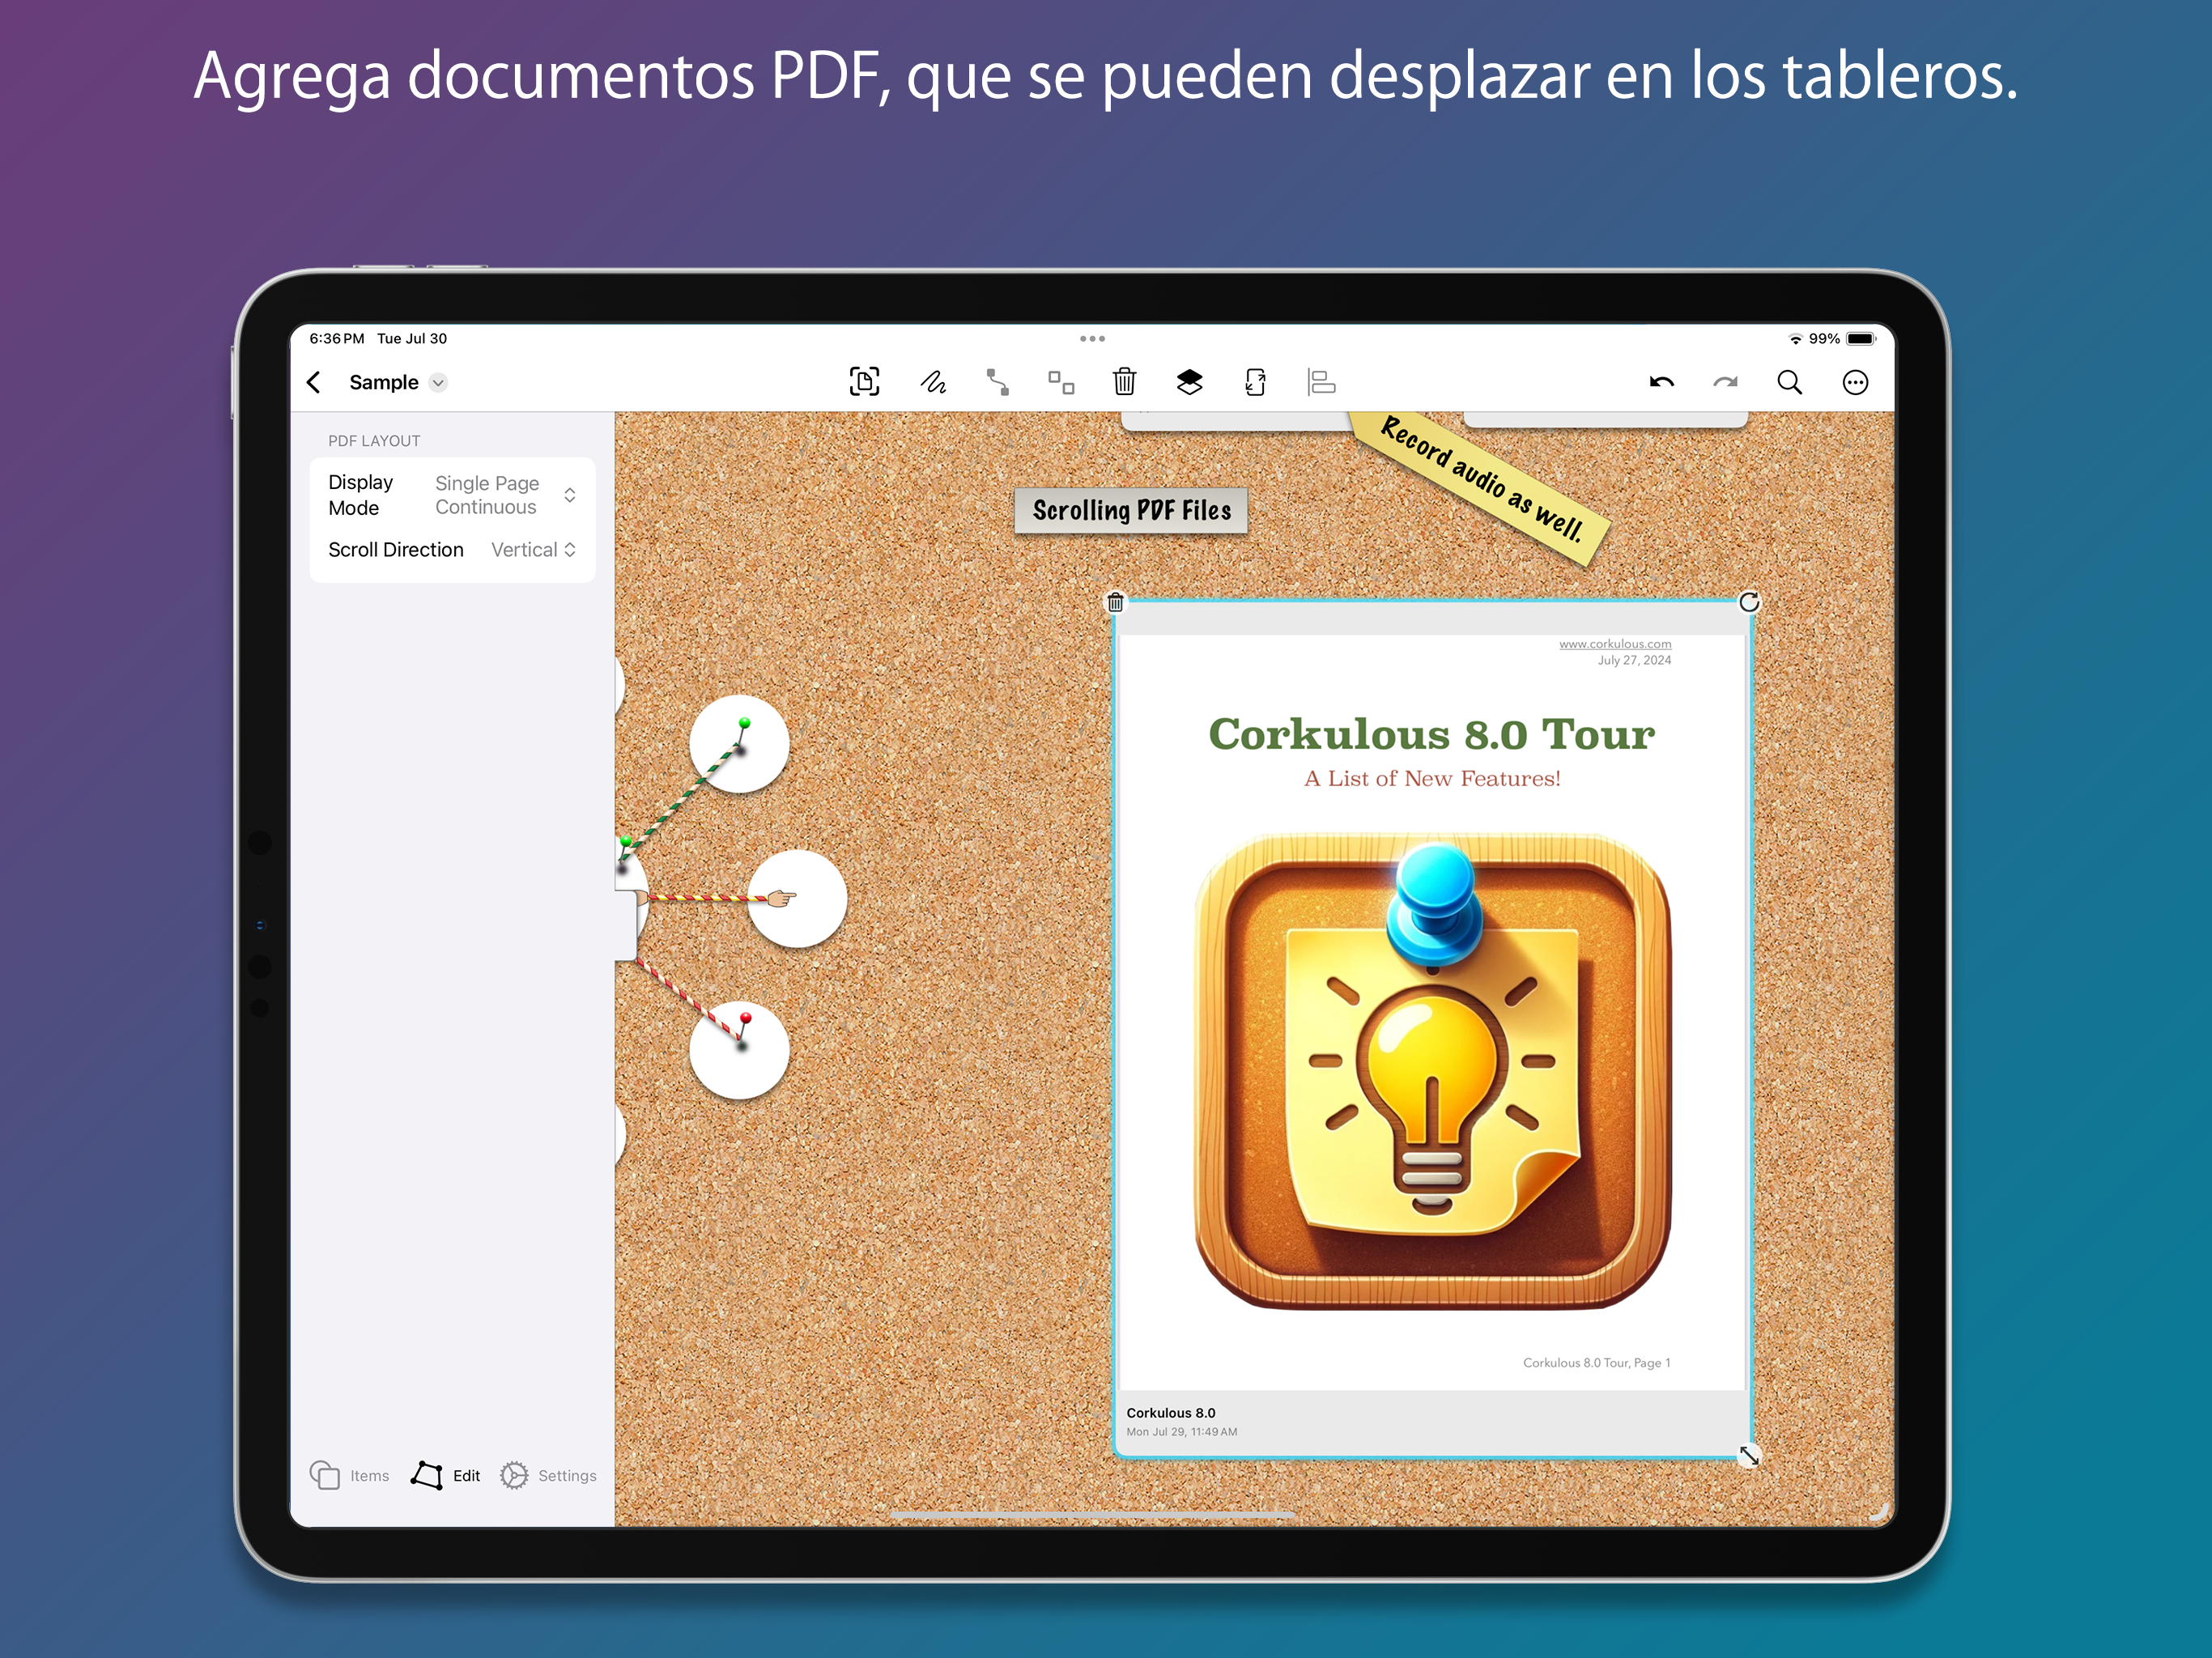2212x1658 pixels.
Task: Select the white circle with red pin
Action: pos(739,1050)
